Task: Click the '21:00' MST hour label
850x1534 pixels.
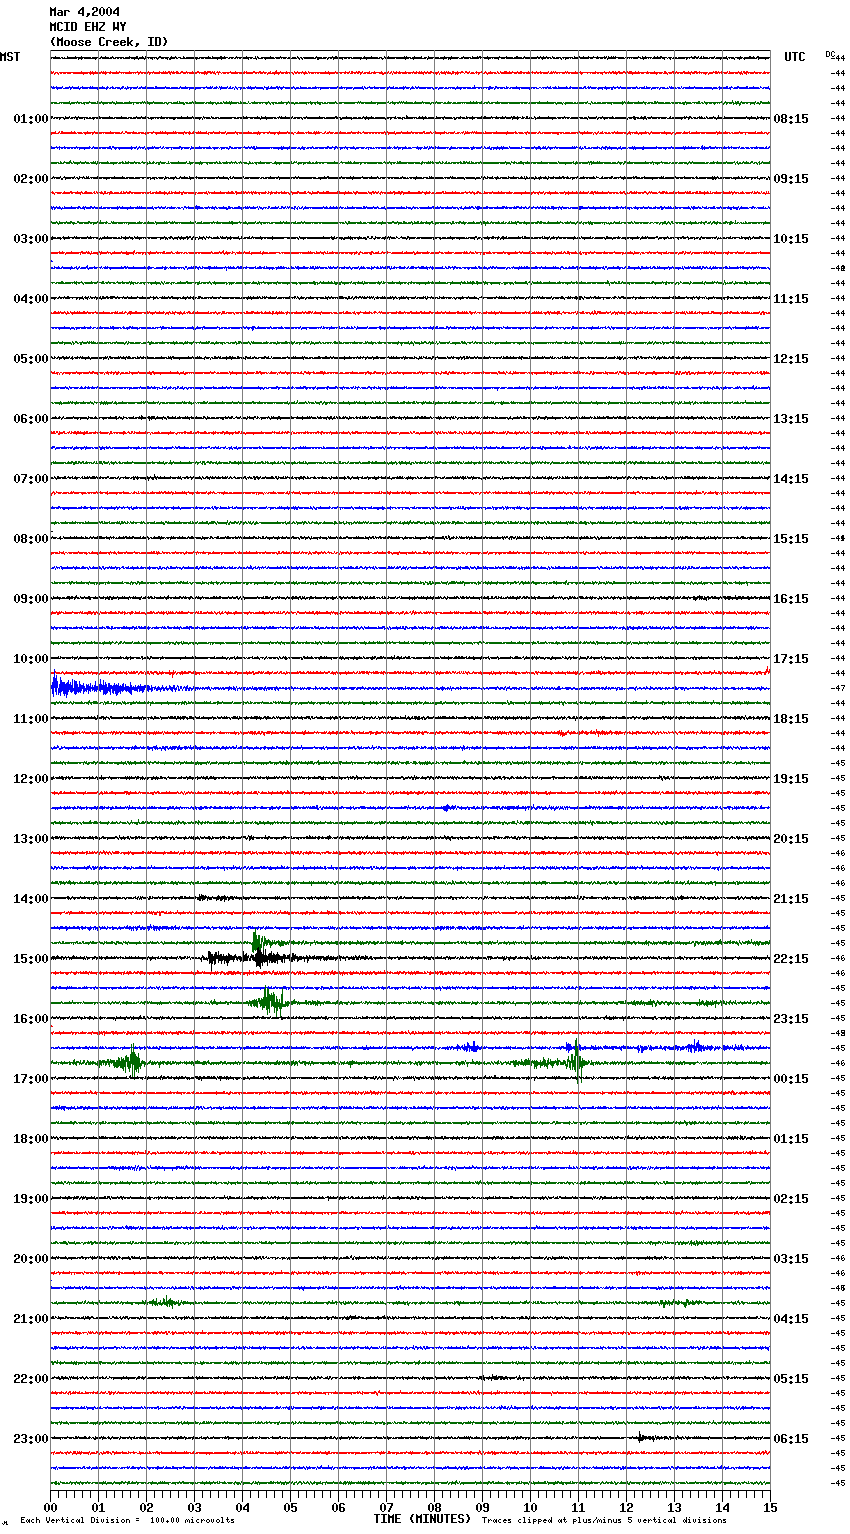Action: pos(31,1319)
